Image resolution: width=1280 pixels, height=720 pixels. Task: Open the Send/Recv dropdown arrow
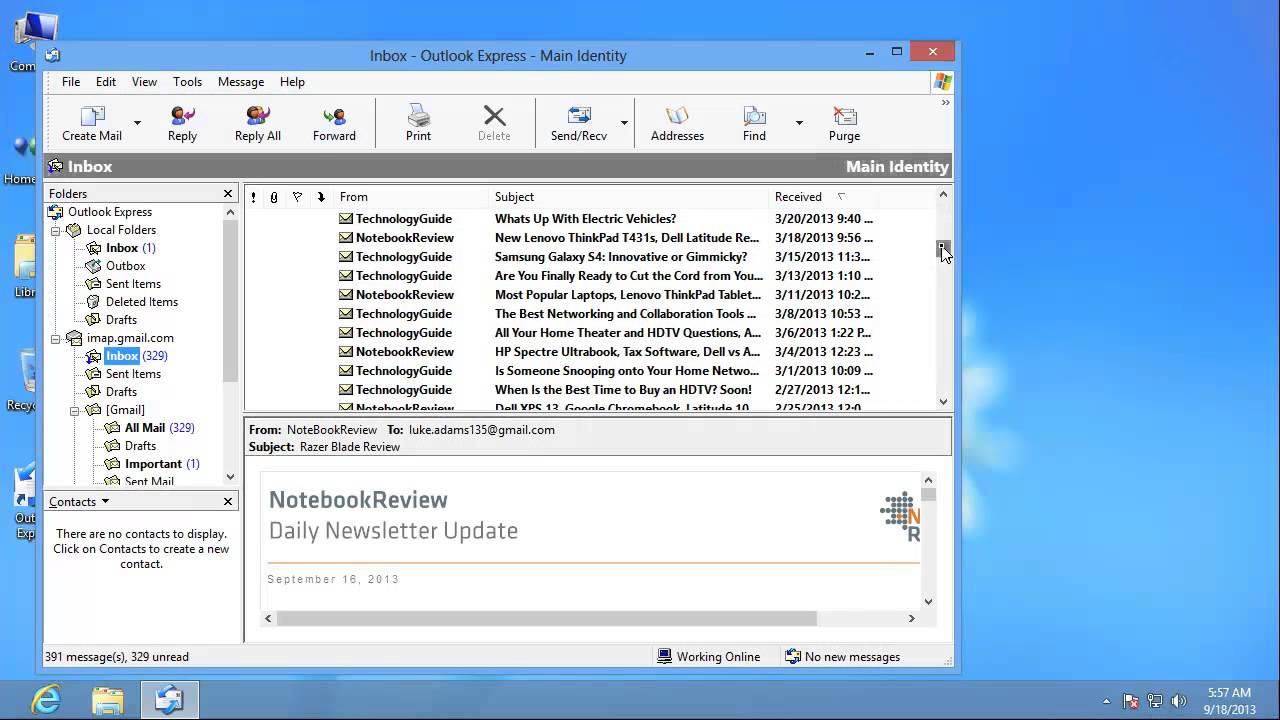coord(624,124)
